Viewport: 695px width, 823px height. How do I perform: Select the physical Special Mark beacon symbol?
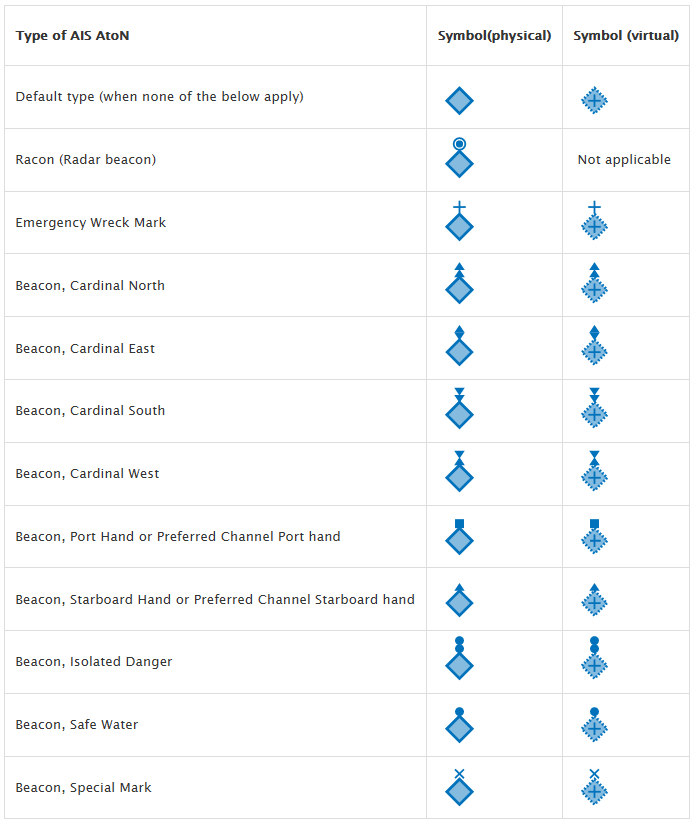(x=459, y=787)
